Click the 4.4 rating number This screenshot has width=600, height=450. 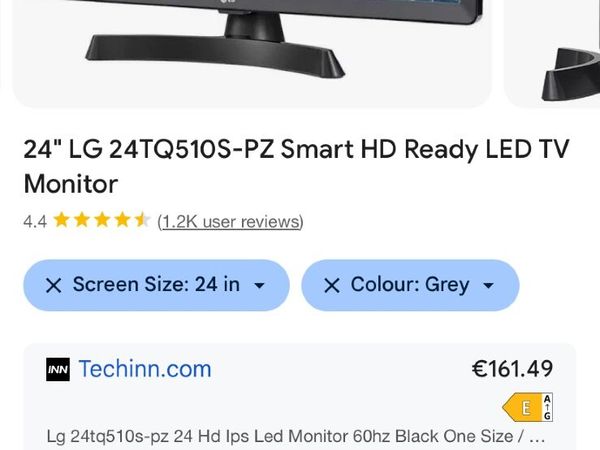click(35, 222)
